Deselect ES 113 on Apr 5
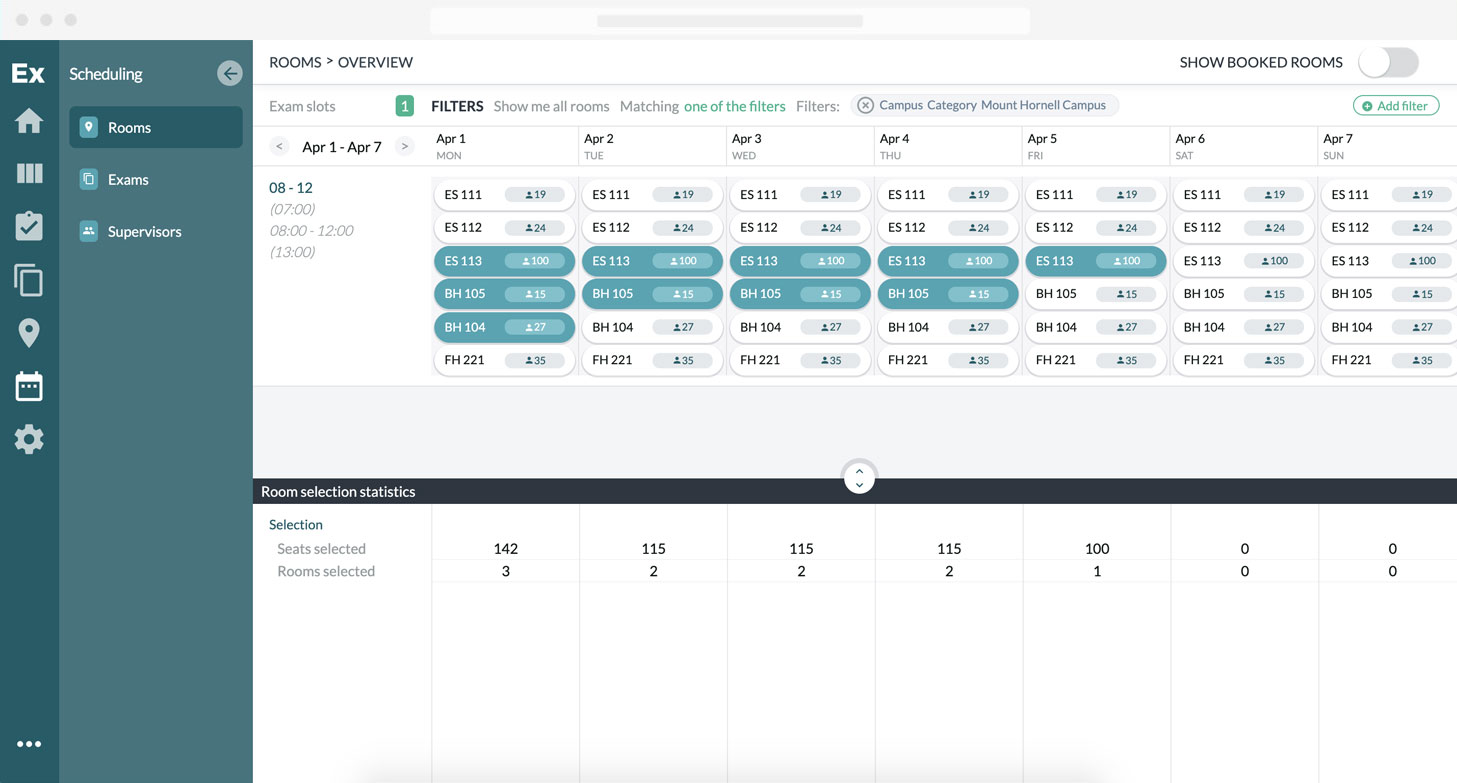1457x783 pixels. tap(1096, 261)
